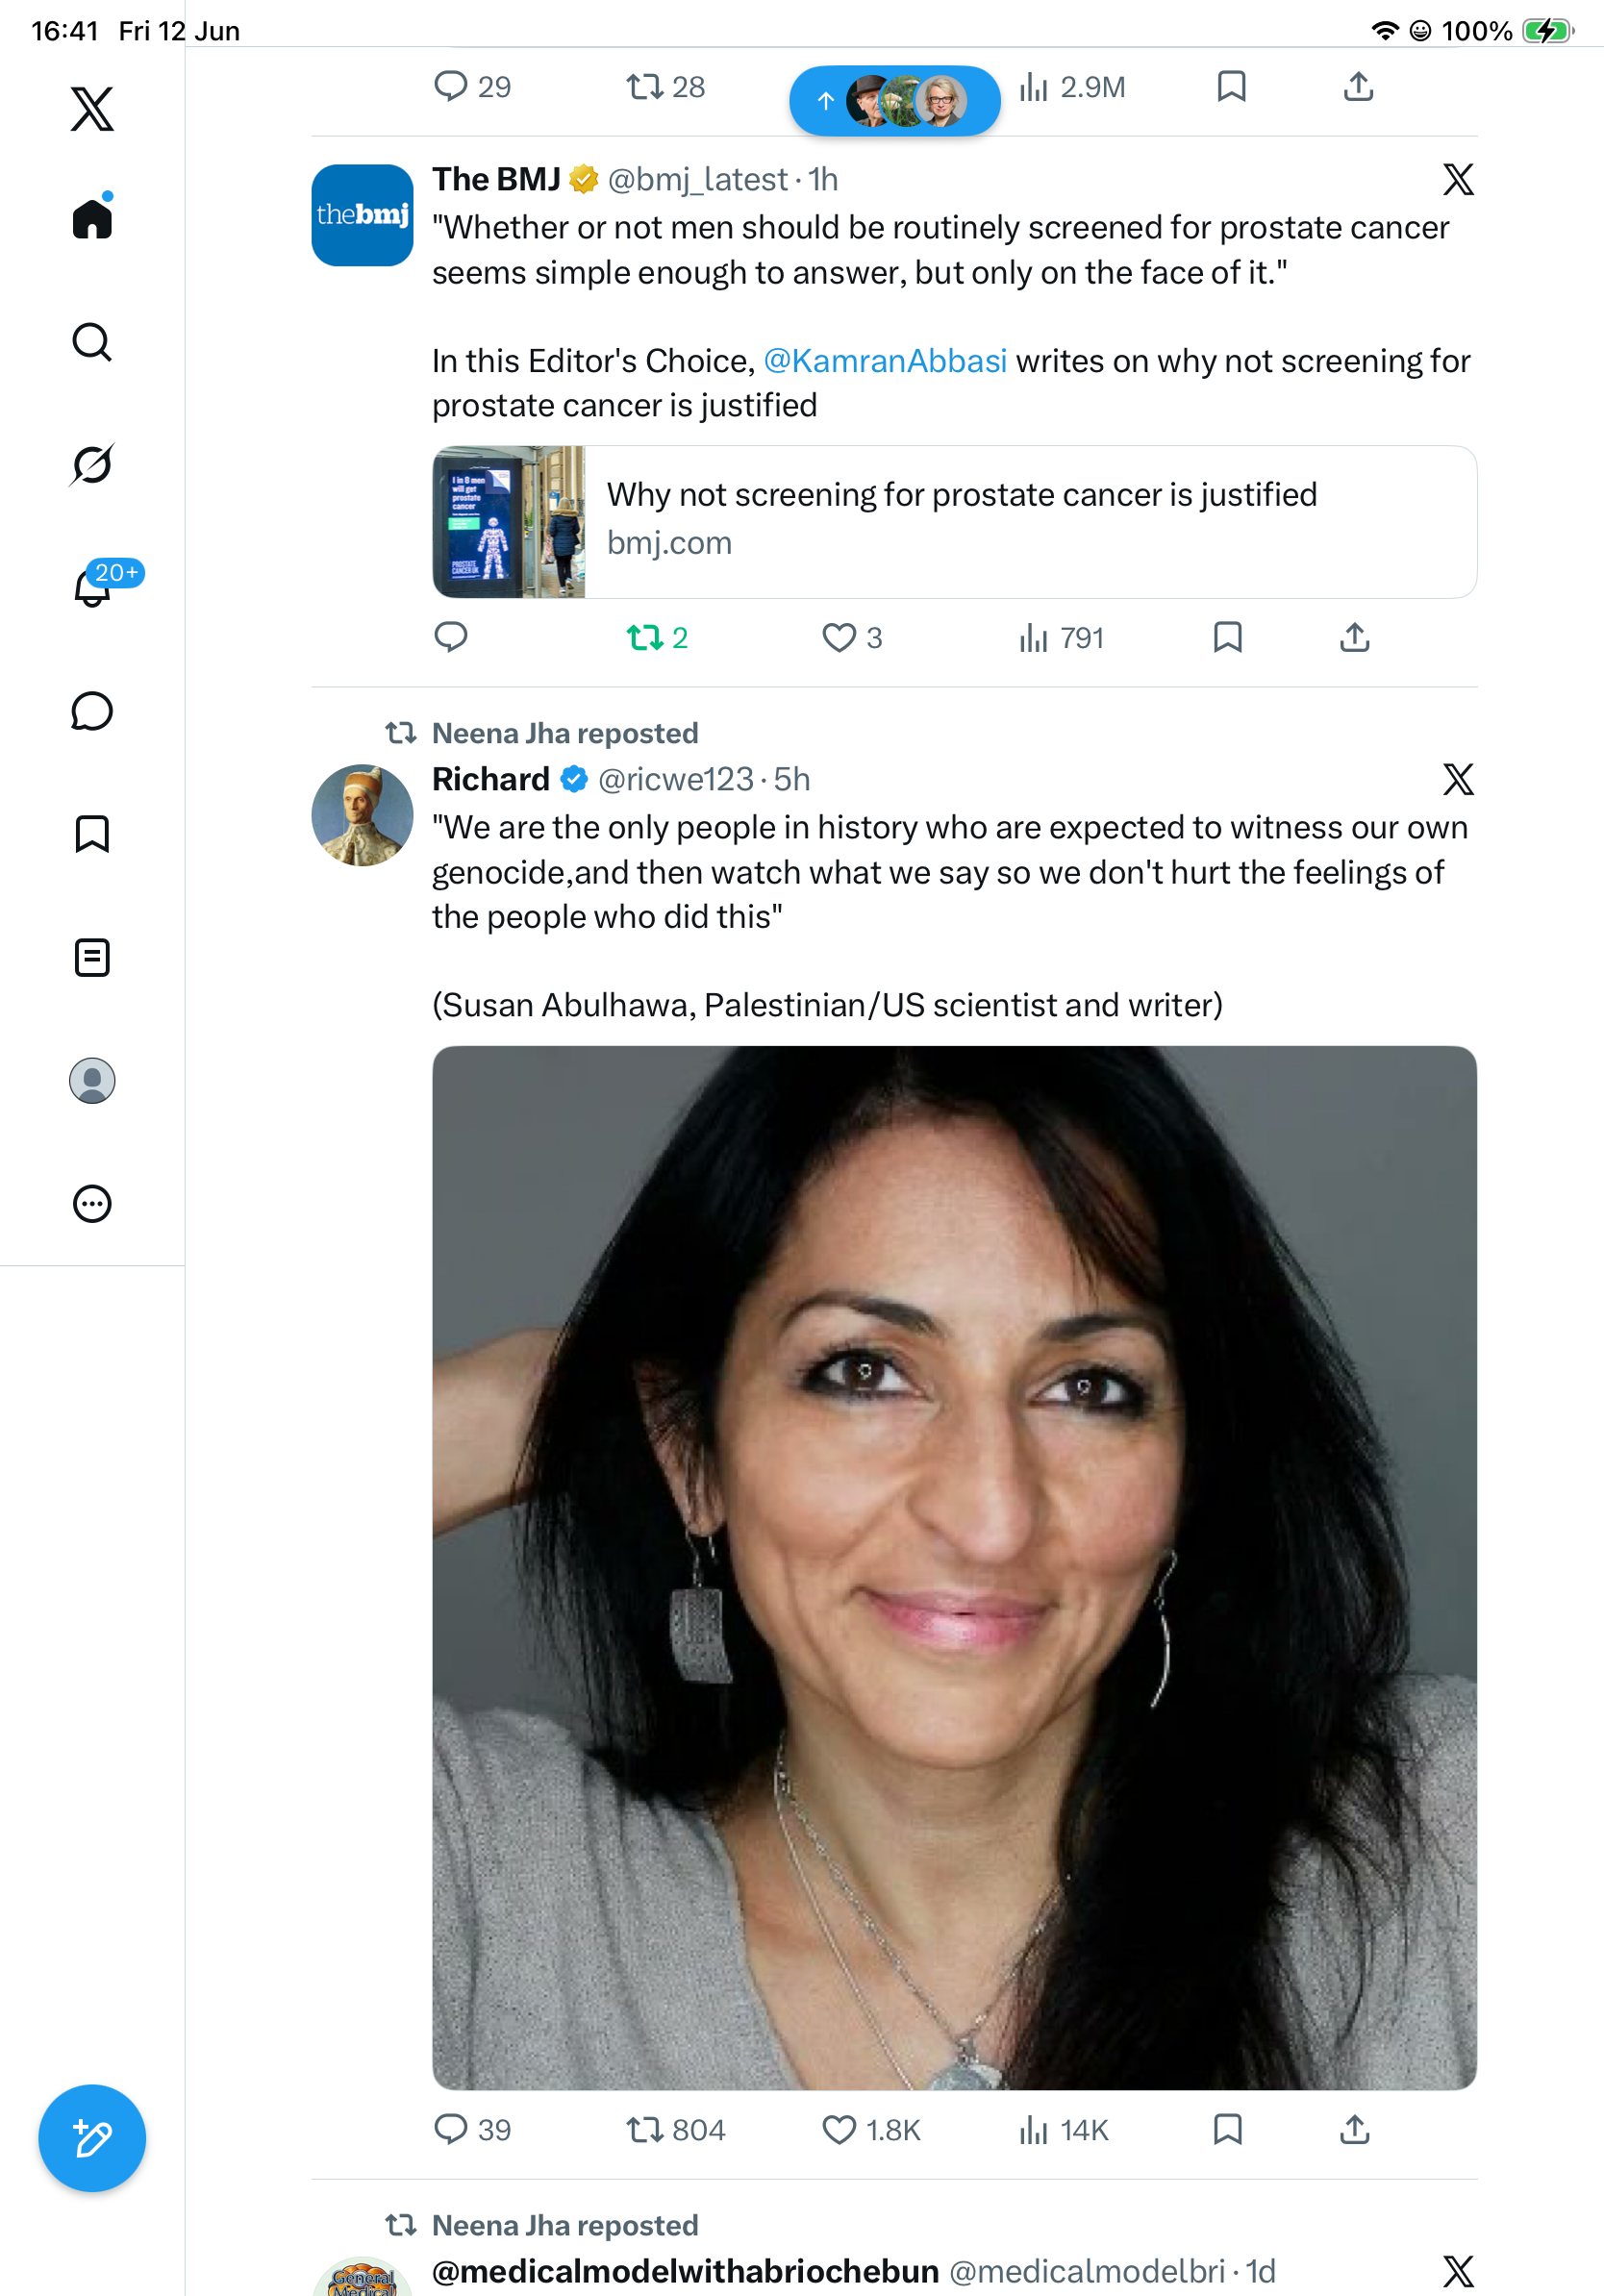Bookmark Richard's post with 14K views

point(1227,2129)
